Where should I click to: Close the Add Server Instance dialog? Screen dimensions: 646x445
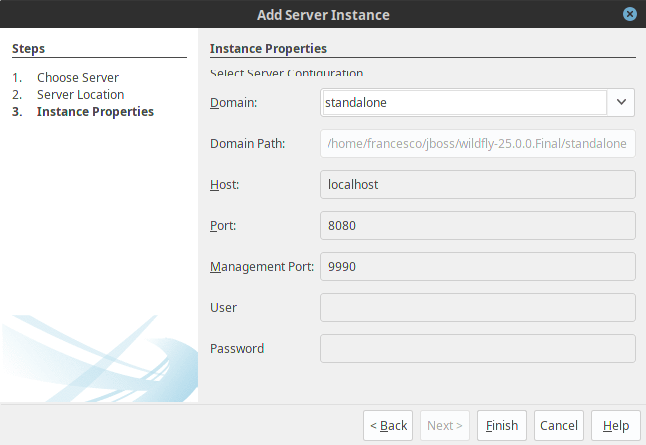click(630, 14)
